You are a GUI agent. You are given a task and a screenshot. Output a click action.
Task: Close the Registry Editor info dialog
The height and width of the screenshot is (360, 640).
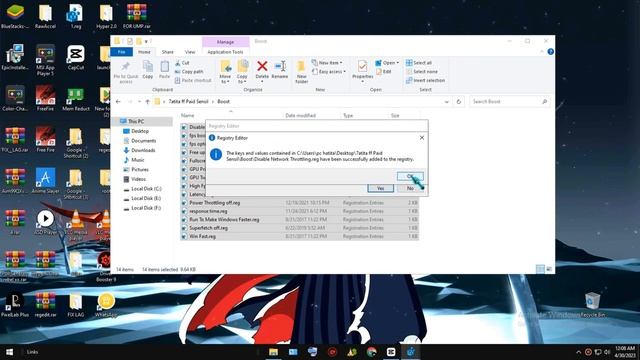pyautogui.click(x=422, y=138)
